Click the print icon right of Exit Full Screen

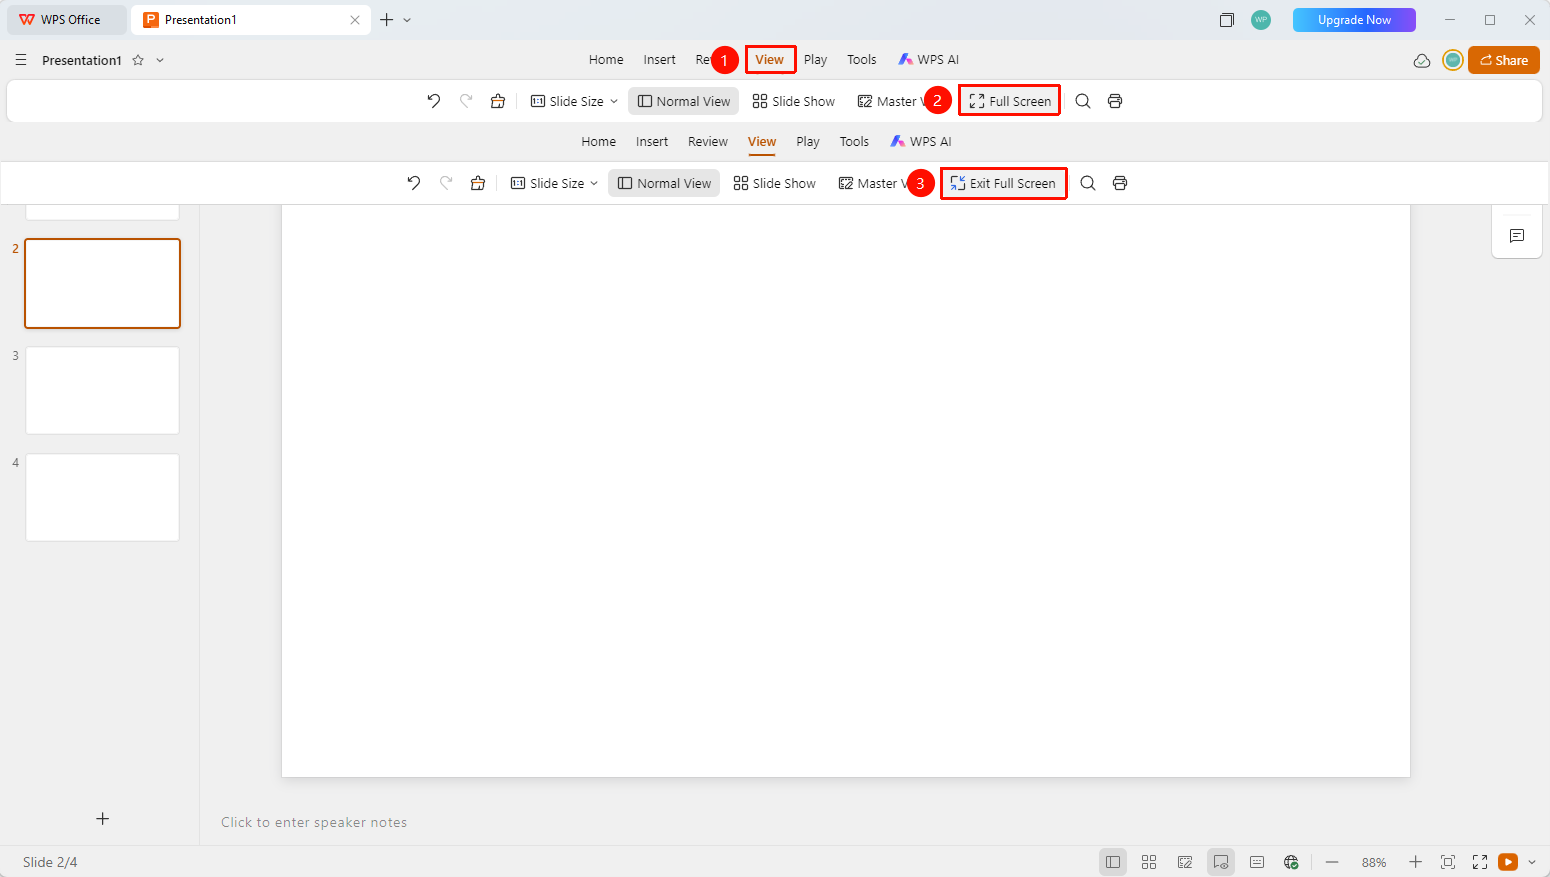tap(1120, 183)
